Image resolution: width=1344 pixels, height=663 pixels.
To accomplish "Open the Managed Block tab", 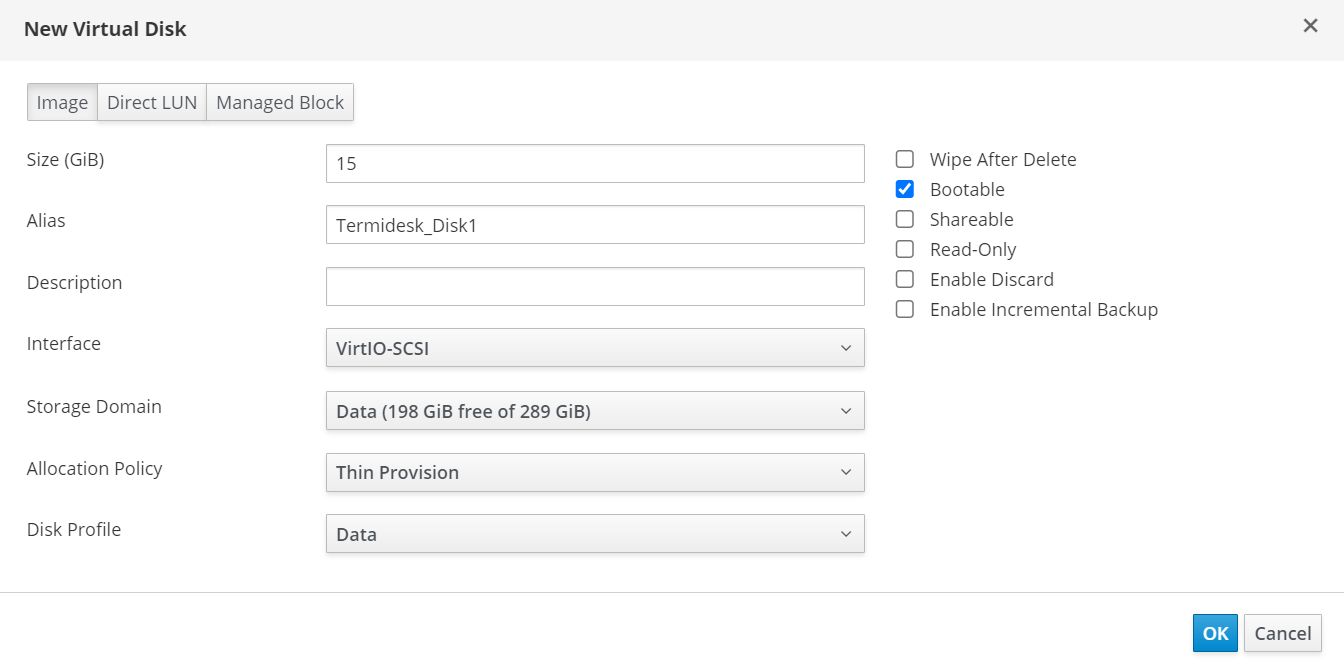I will pyautogui.click(x=280, y=103).
